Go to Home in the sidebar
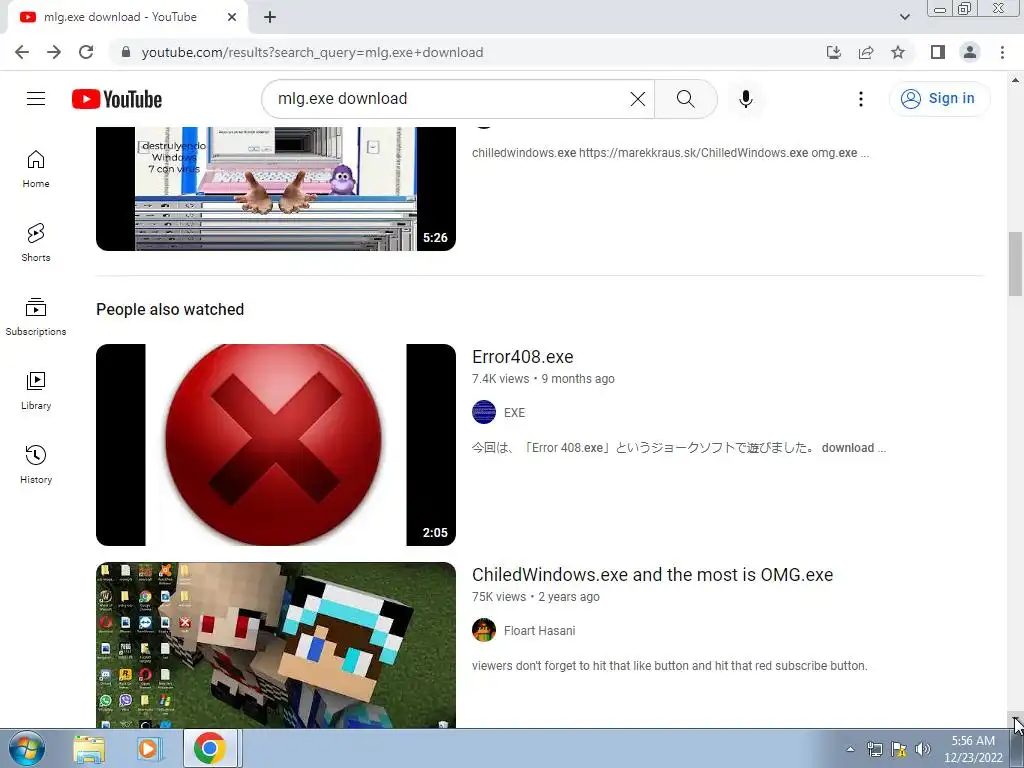 pos(36,169)
